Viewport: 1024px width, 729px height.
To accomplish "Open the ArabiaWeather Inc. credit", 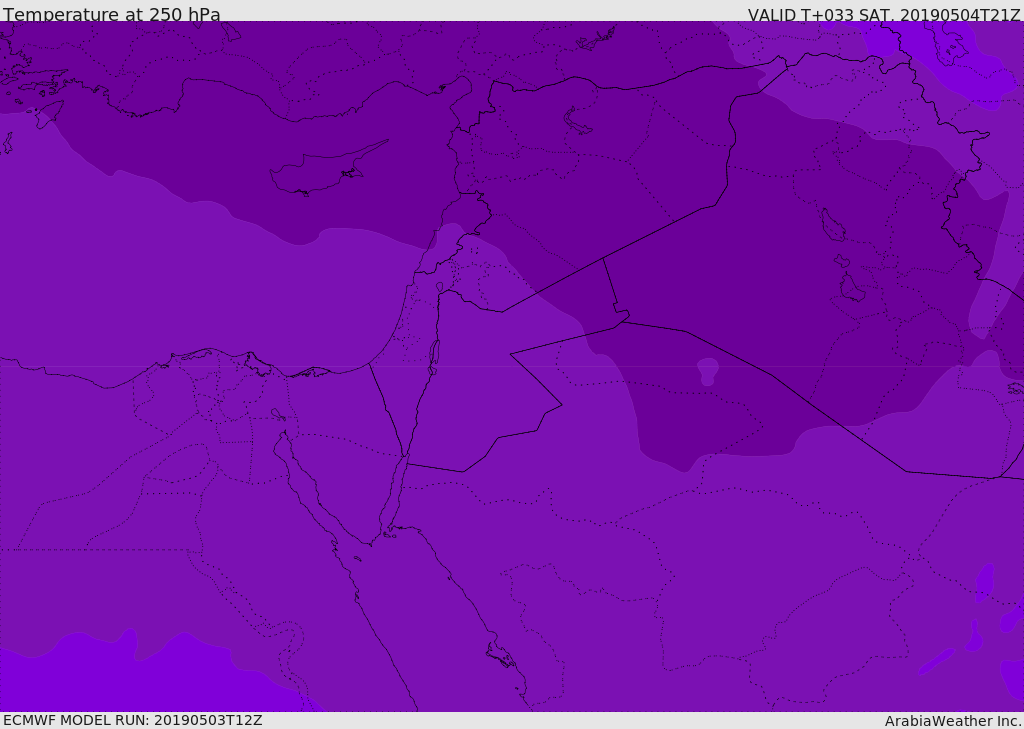I will [x=953, y=721].
